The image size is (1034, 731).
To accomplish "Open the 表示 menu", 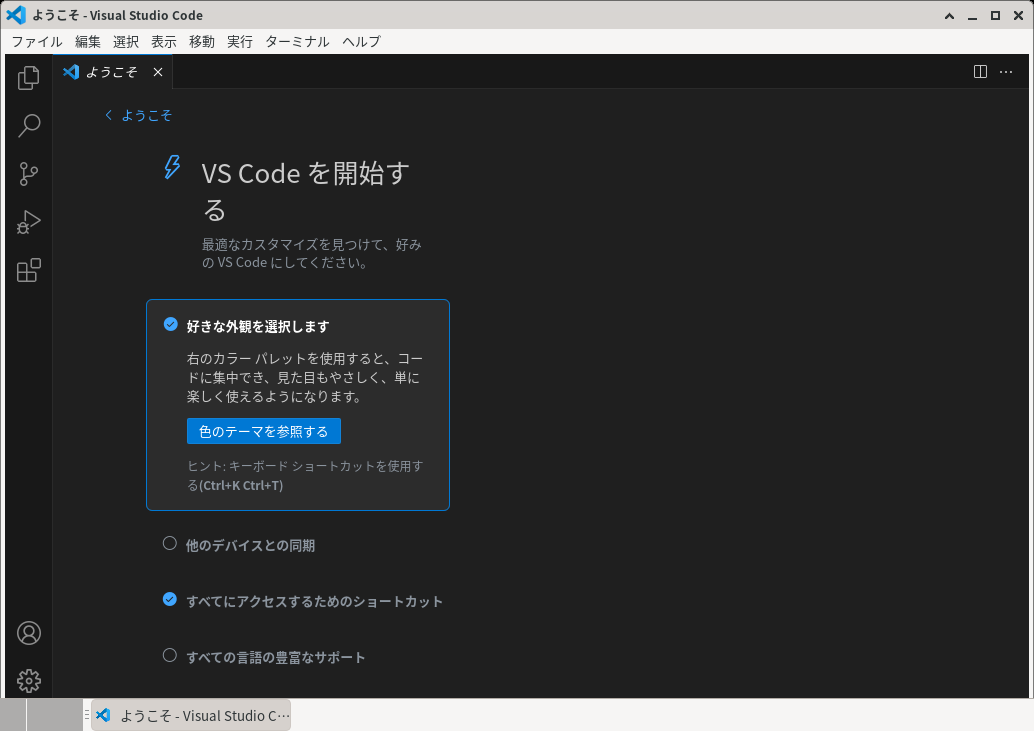I will (164, 42).
